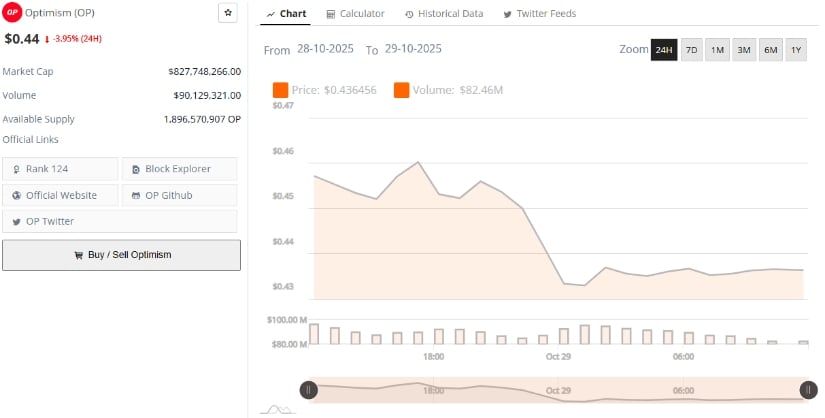Select the Chart tab
The height and width of the screenshot is (418, 825).
click(287, 14)
